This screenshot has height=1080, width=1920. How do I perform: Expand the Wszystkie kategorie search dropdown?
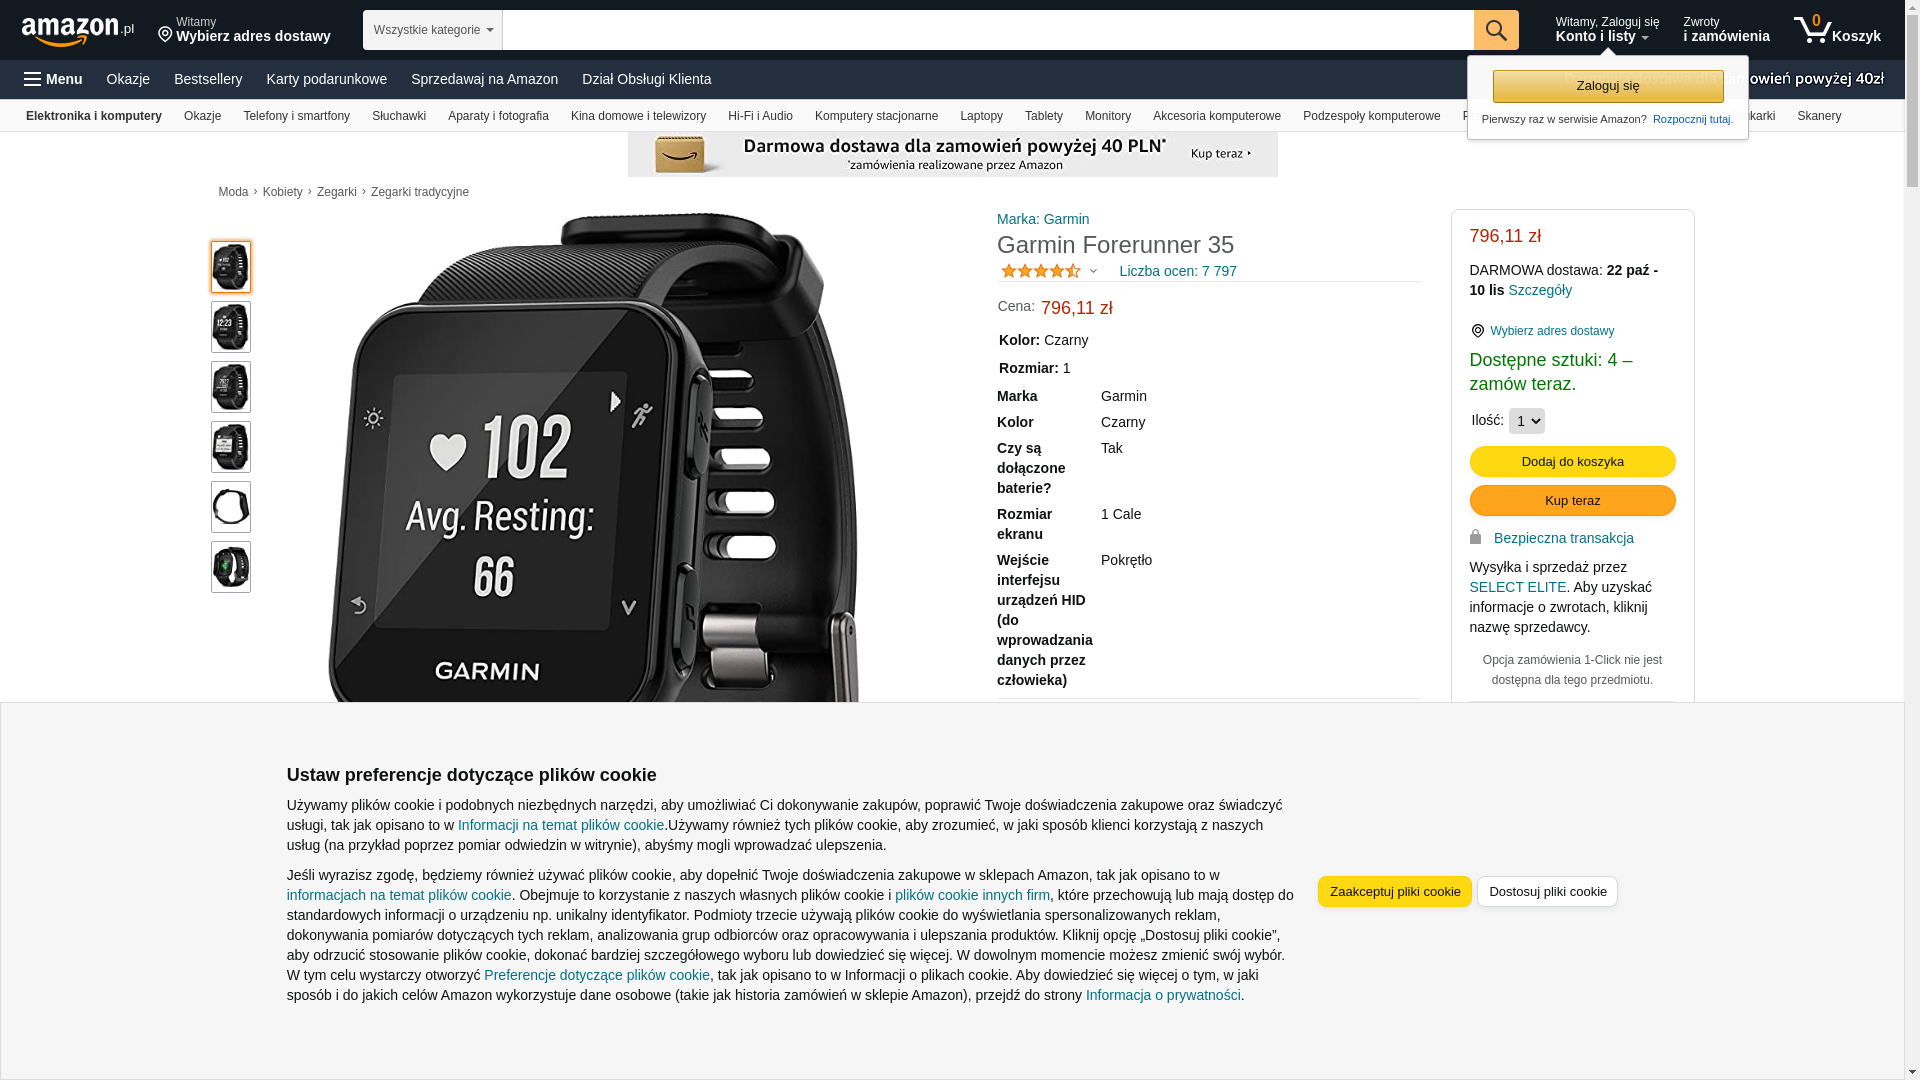click(433, 30)
